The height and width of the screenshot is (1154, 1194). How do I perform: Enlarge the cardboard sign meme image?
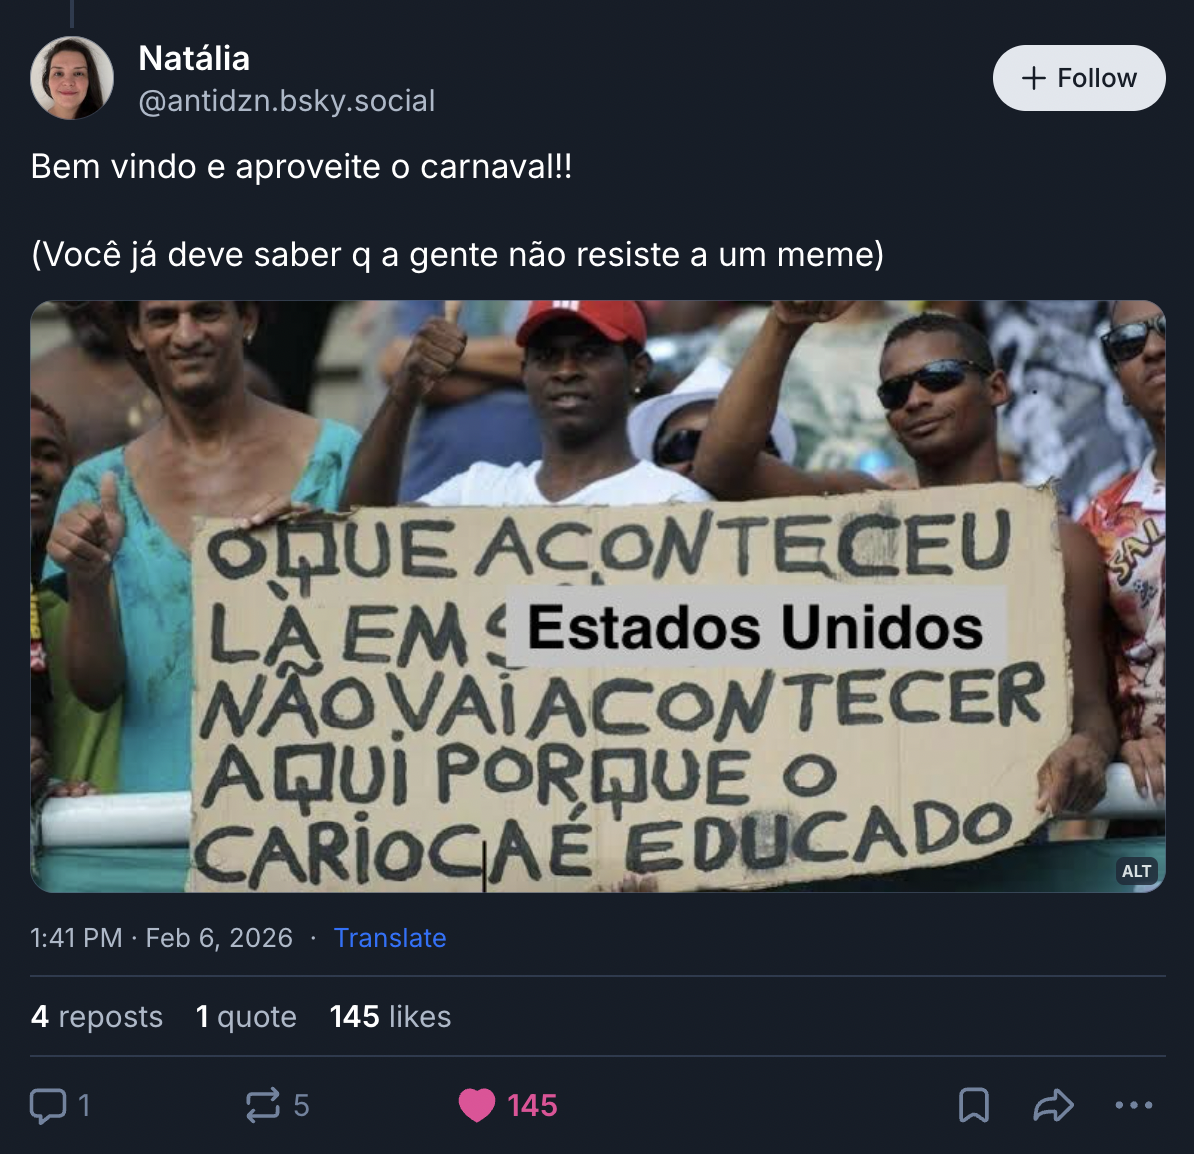pos(598,596)
